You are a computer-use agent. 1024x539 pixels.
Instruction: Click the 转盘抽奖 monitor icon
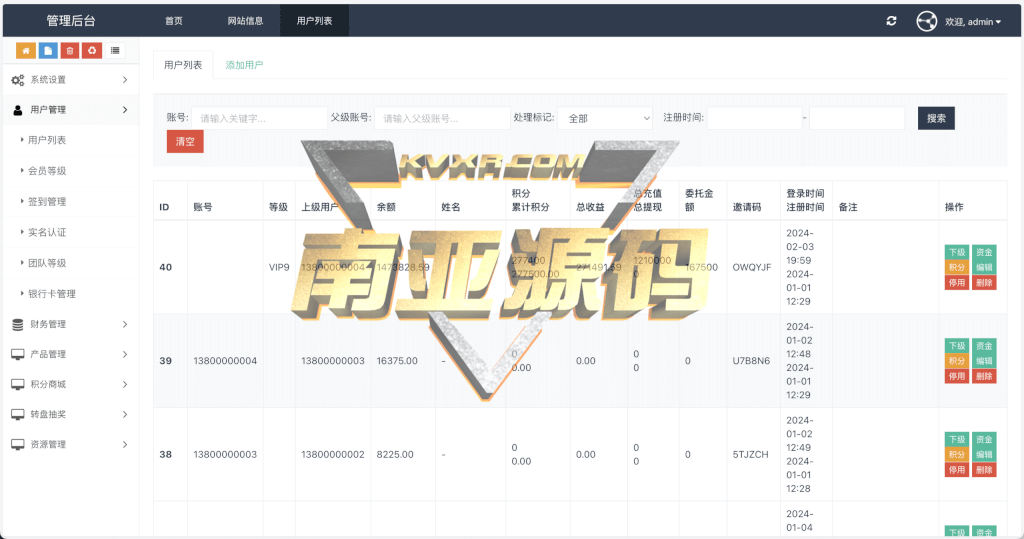pos(18,414)
